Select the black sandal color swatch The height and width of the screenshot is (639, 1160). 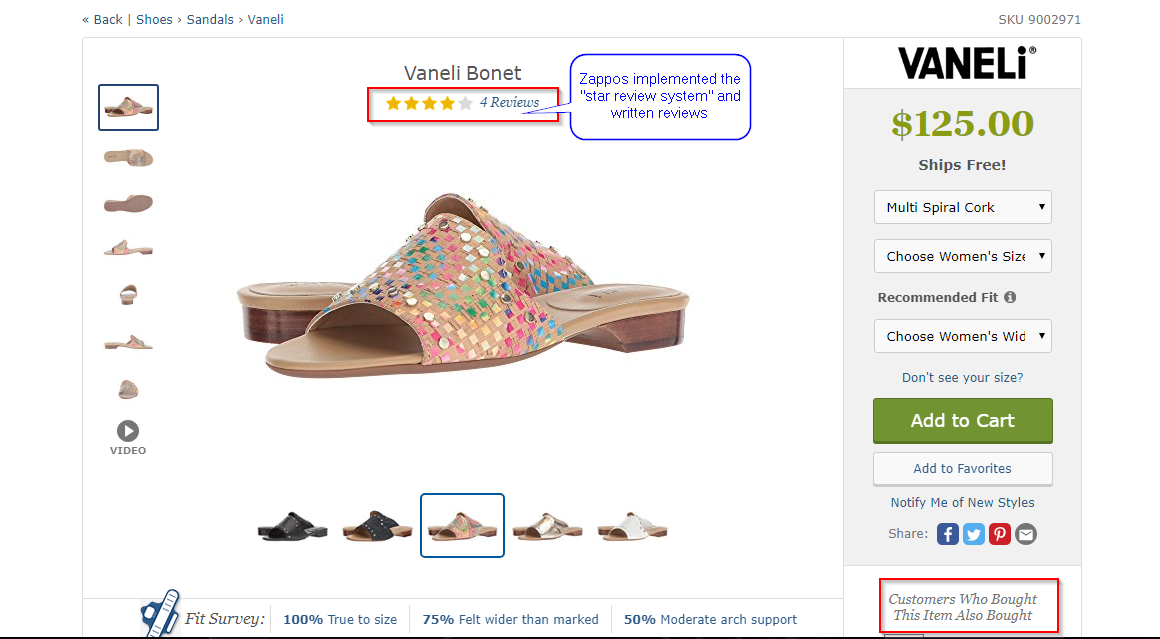click(292, 526)
